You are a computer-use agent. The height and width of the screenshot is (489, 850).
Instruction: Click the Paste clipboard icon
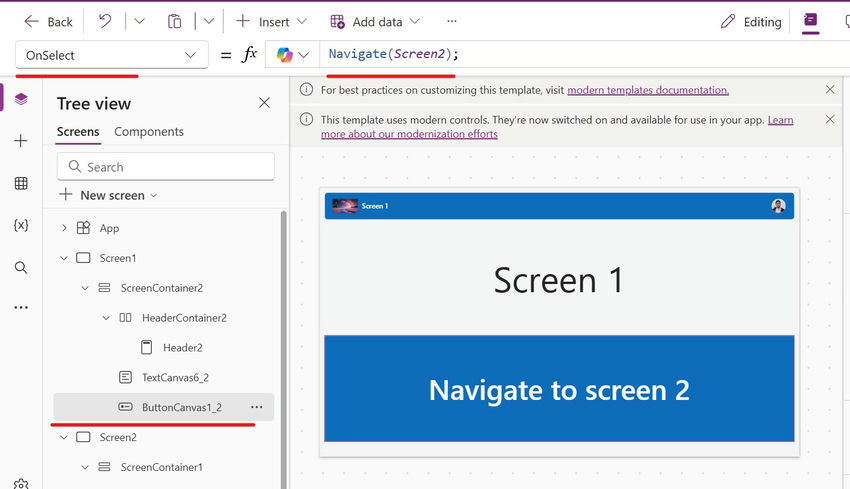(x=174, y=22)
